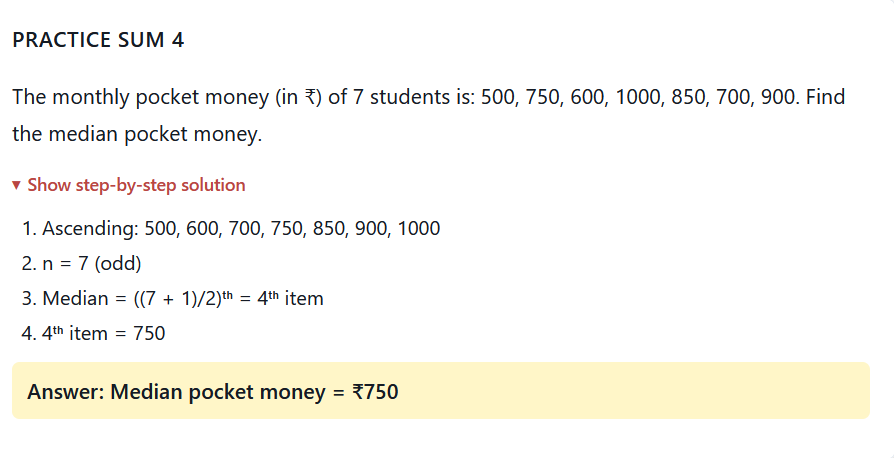Click step 2, "n = 7 (odd)"
Viewport: 894px width, 458px height.
(92, 264)
